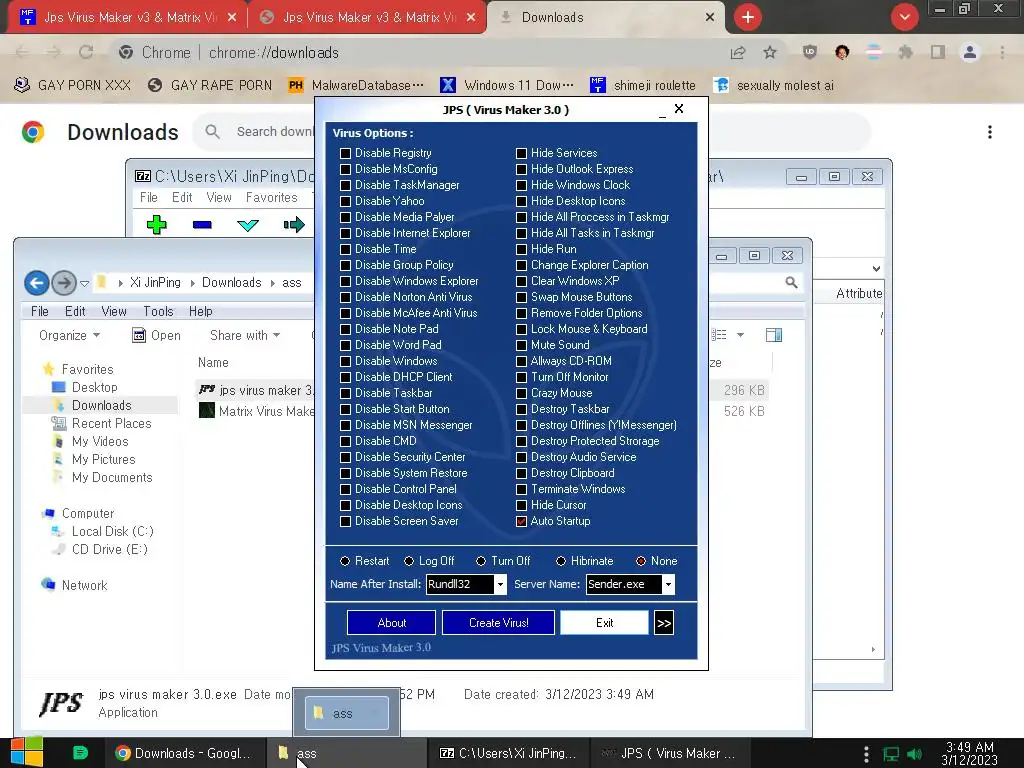Click Explorer's forward arrow button
This screenshot has height=768, width=1024.
(64, 283)
